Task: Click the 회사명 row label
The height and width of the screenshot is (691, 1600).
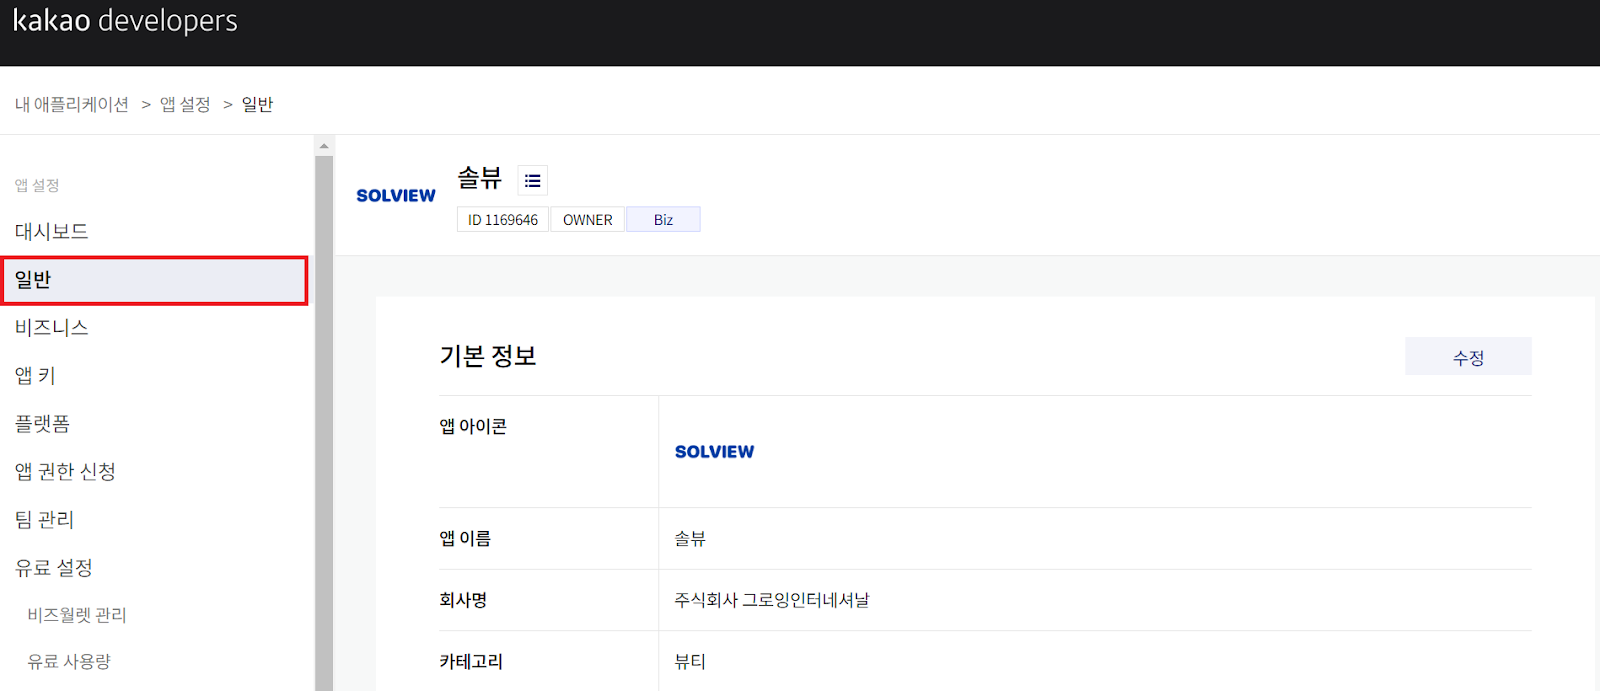Action: coord(463,600)
